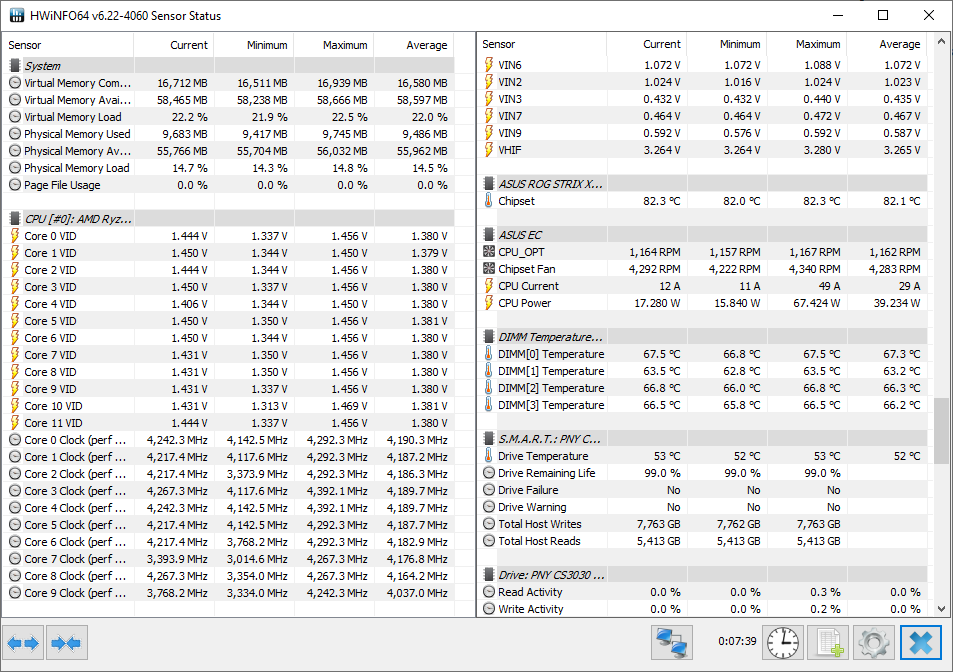Click the right pane vertical scrollbar thumb
This screenshot has height=672, width=953.
(x=941, y=431)
